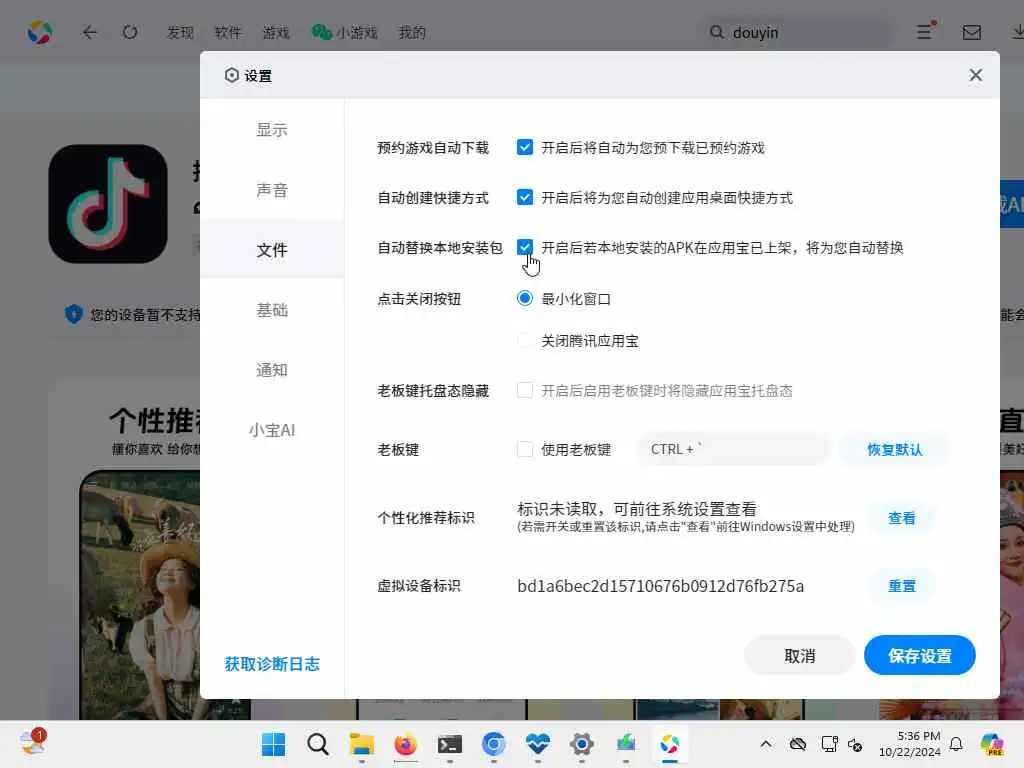Check 使用老板键 checkbox
This screenshot has height=768, width=1024.
coord(524,449)
